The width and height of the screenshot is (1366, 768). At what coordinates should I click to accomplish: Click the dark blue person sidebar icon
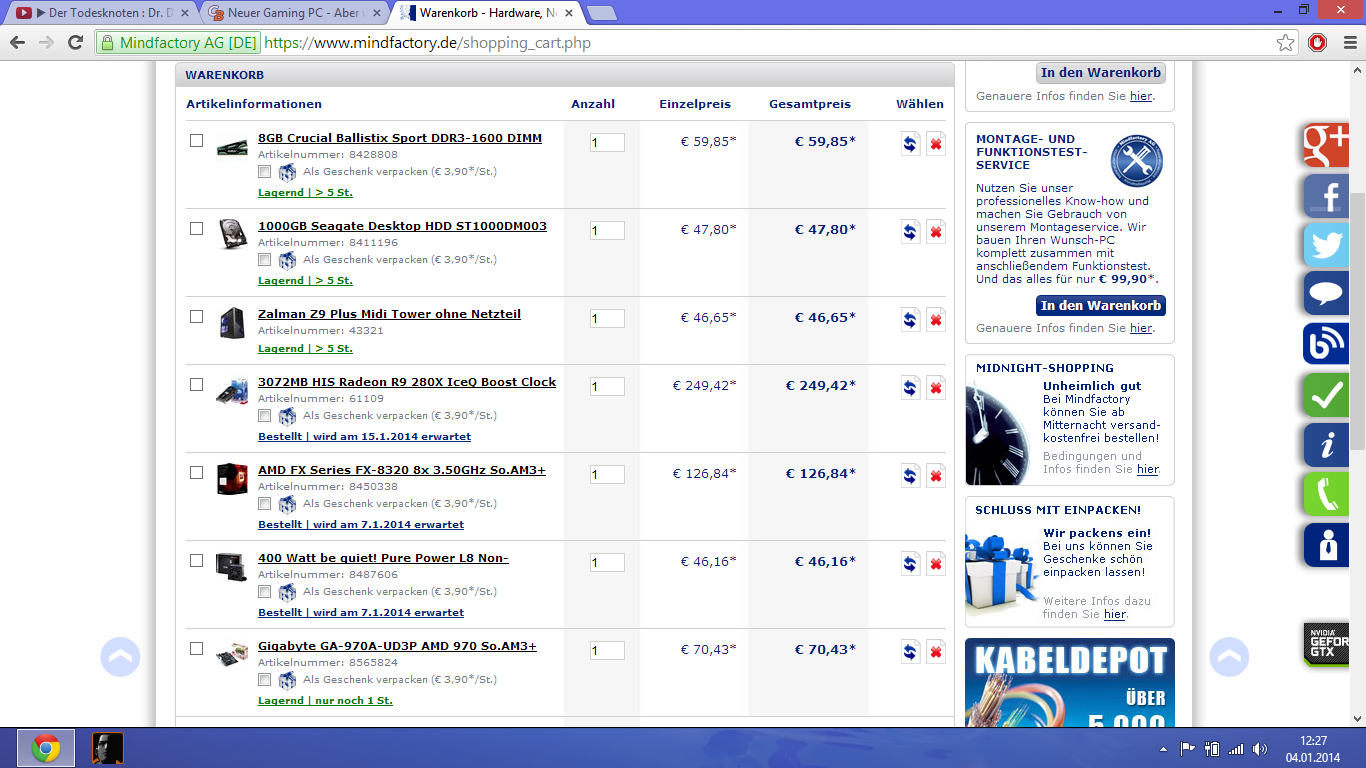pyautogui.click(x=1327, y=545)
